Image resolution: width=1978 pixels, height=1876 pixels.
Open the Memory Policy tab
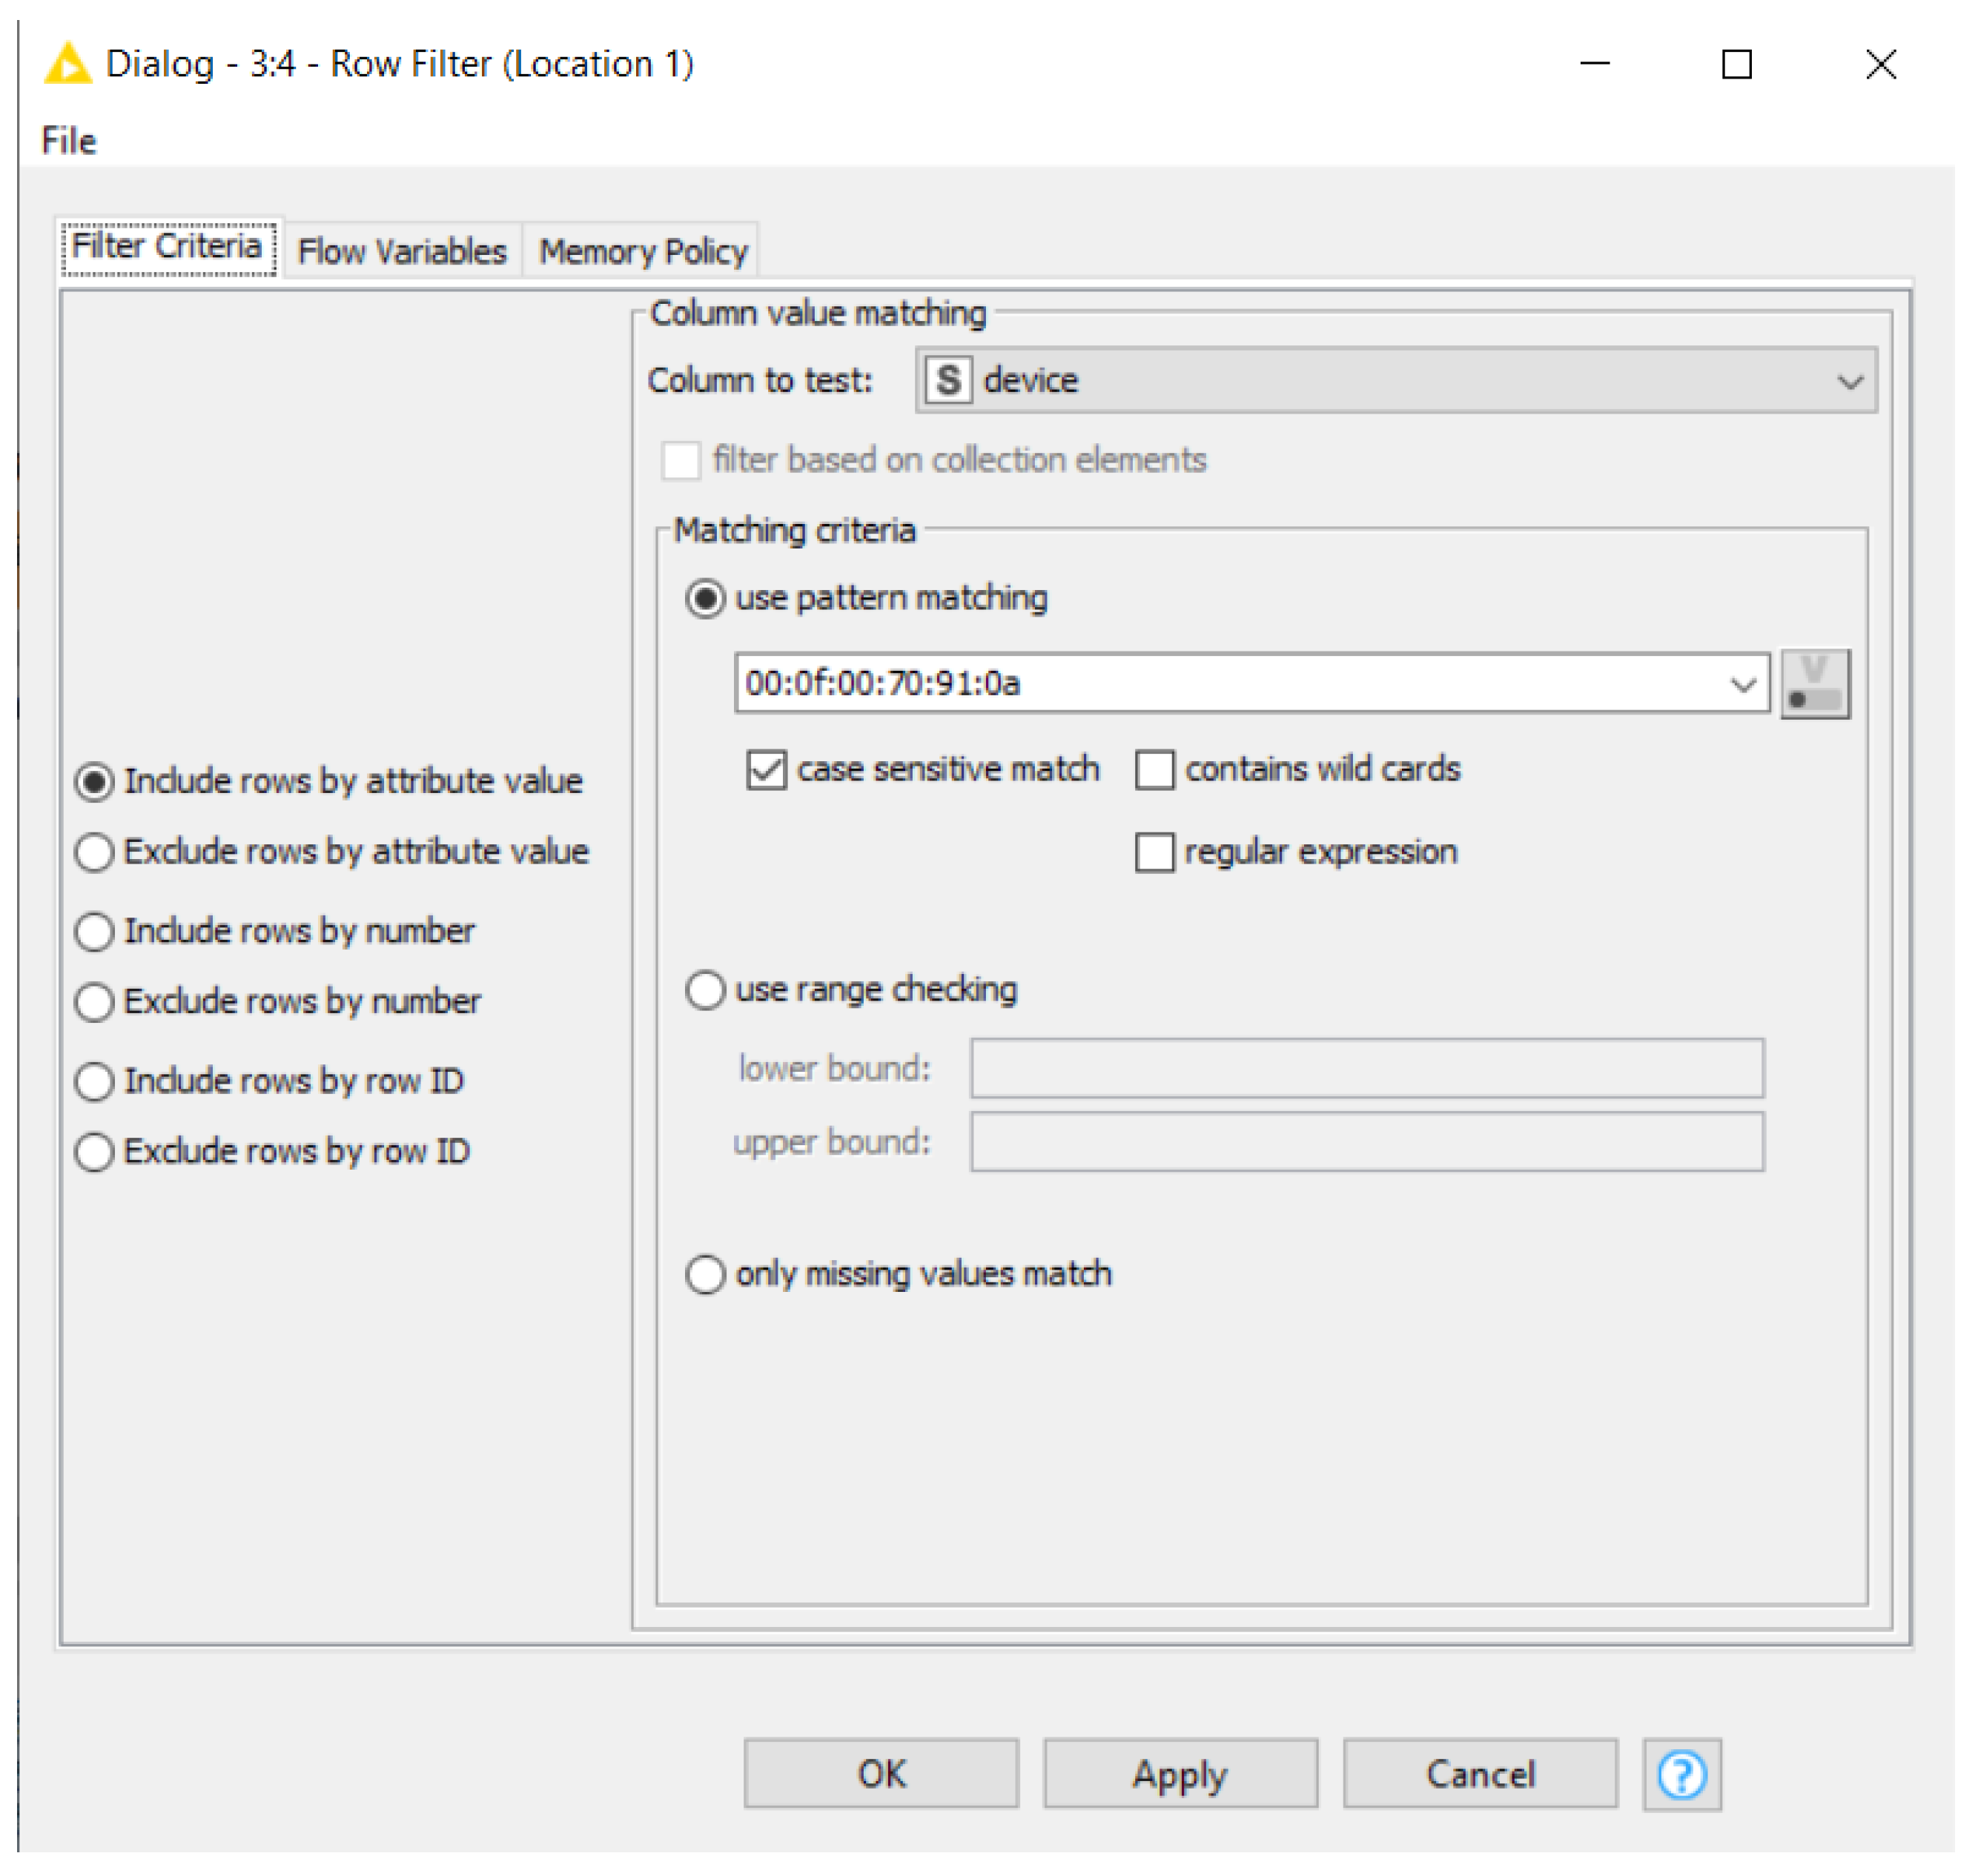click(642, 251)
